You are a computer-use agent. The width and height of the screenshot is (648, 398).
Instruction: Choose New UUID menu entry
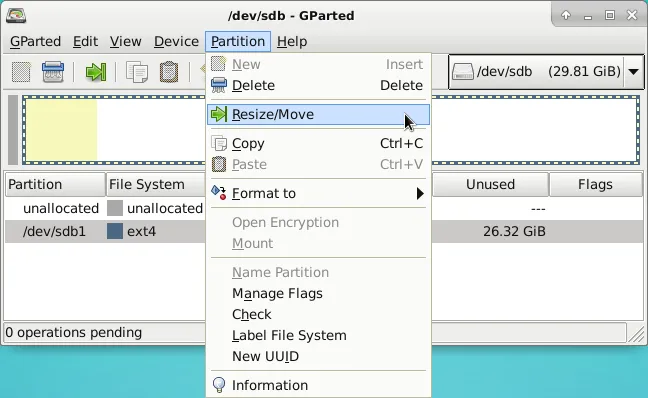point(318,356)
